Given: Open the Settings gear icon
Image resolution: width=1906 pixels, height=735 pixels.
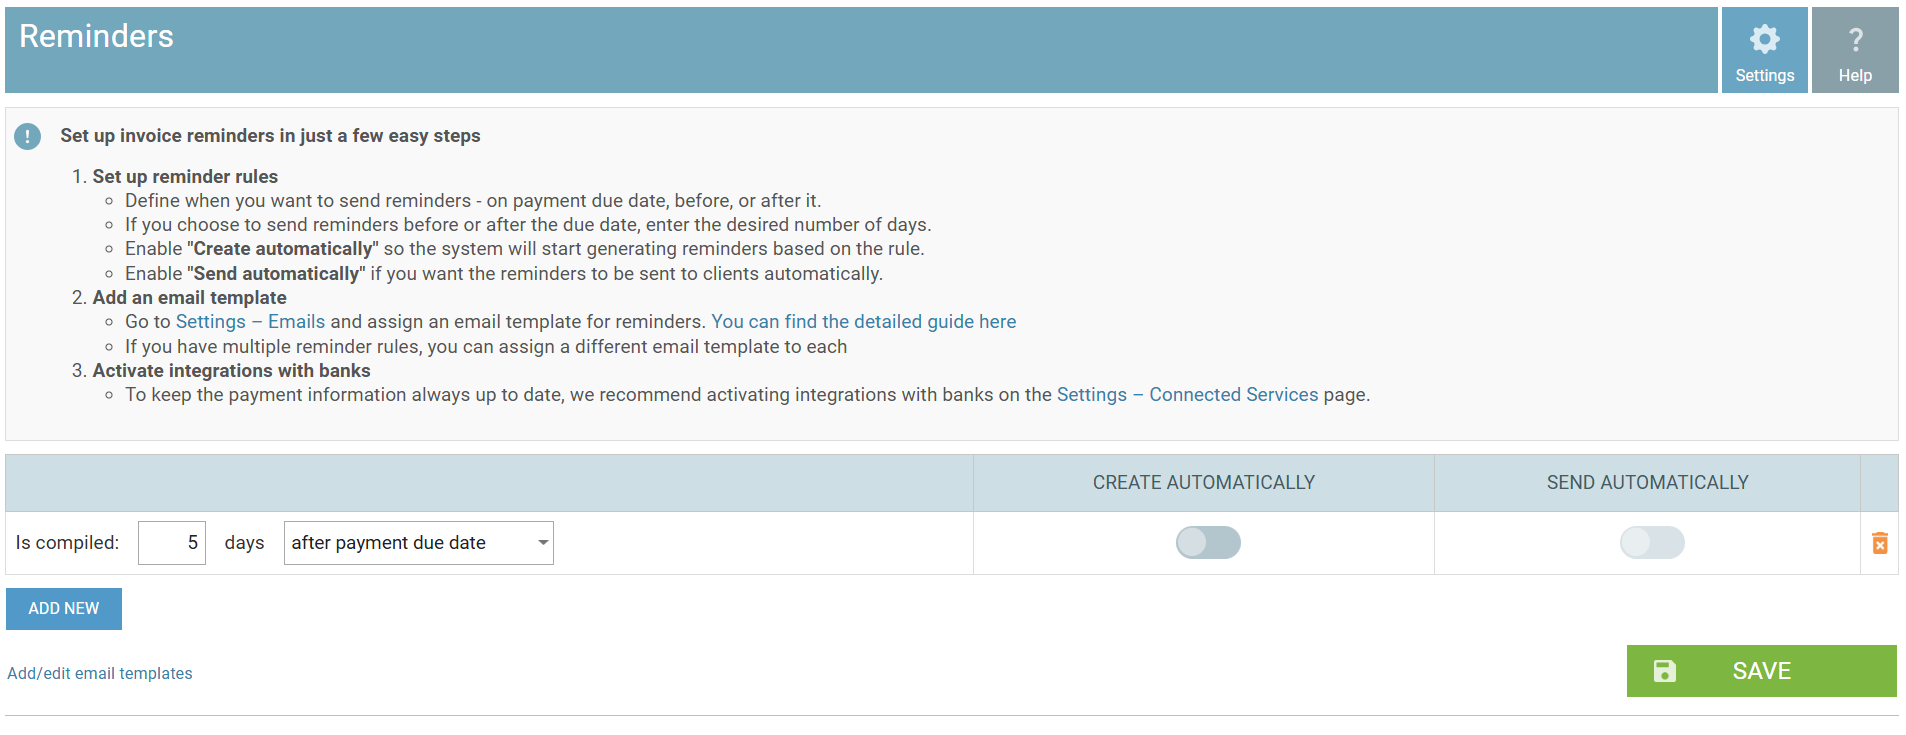Looking at the screenshot, I should pyautogui.click(x=1764, y=40).
